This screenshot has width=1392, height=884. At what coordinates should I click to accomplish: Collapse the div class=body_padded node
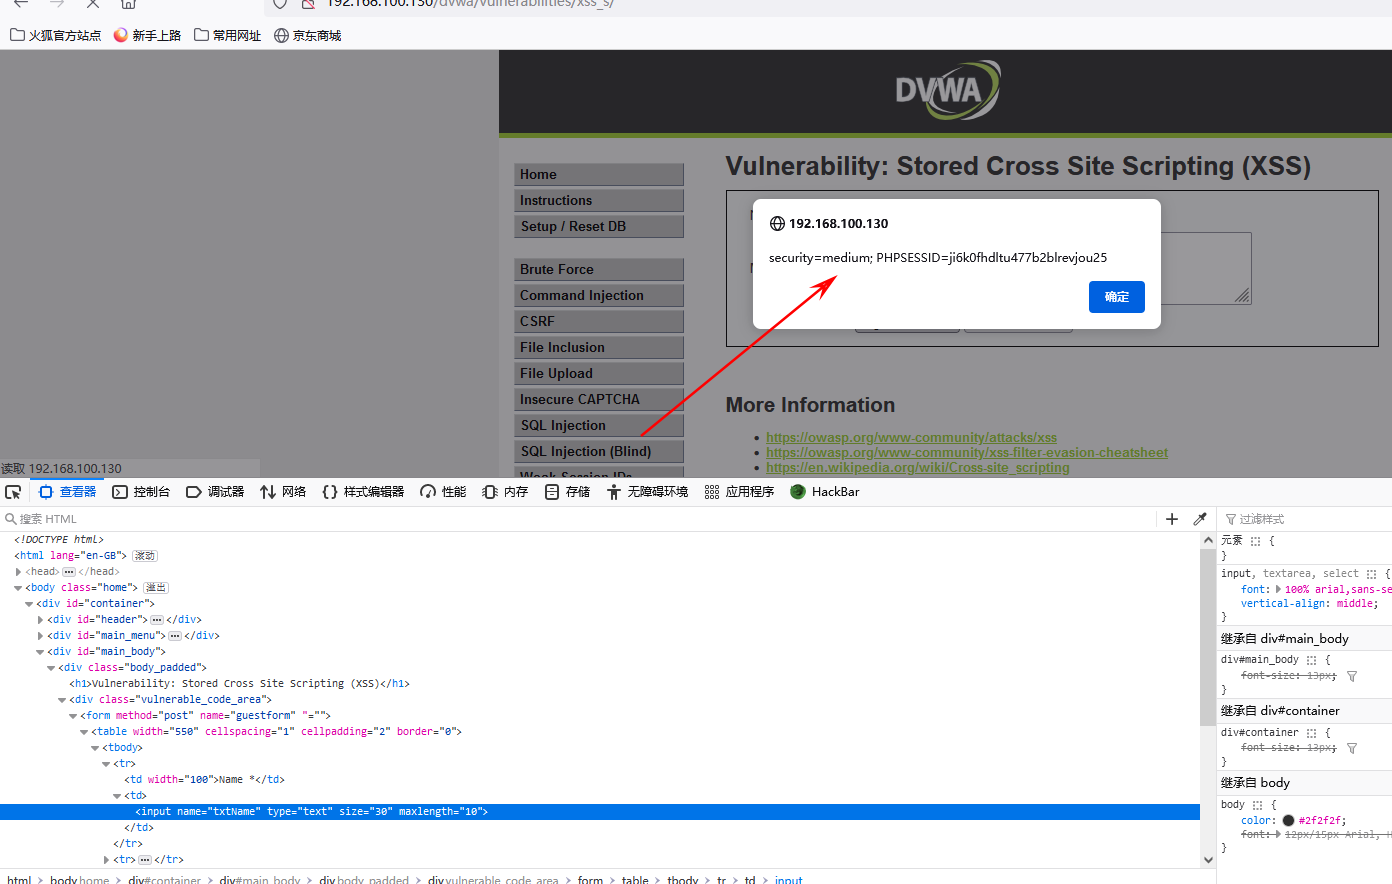pyautogui.click(x=51, y=668)
